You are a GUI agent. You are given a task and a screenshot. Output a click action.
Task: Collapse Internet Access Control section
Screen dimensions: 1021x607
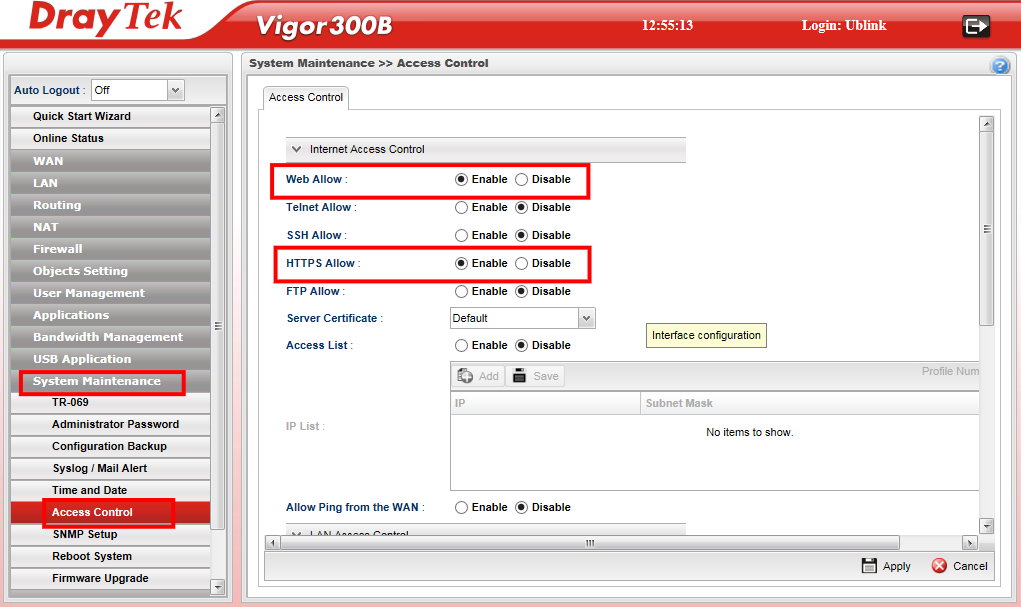coord(296,150)
